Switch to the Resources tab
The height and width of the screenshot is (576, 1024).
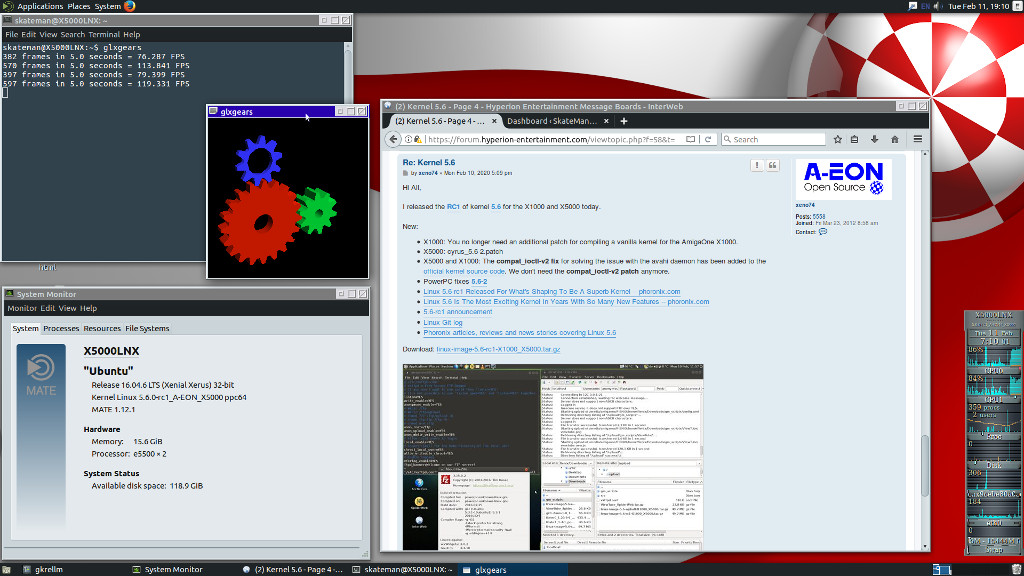click(102, 328)
